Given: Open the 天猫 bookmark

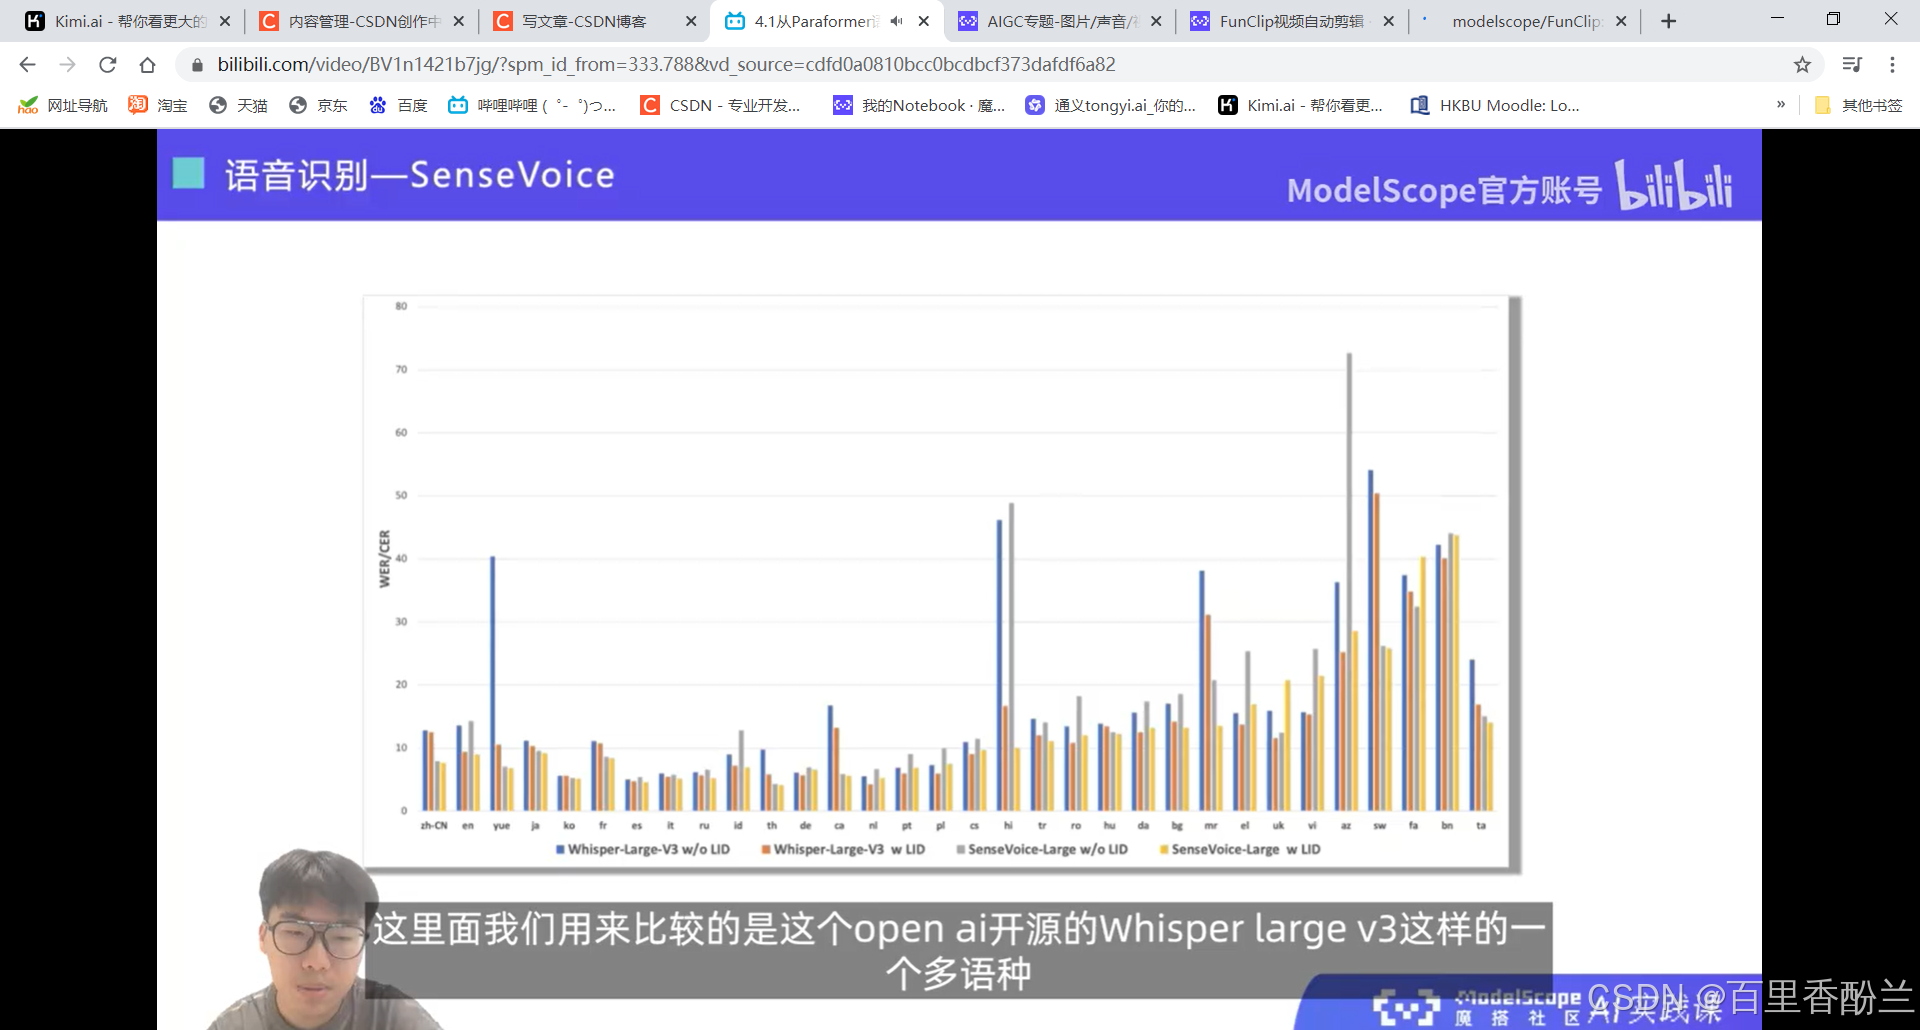Looking at the screenshot, I should (x=238, y=105).
